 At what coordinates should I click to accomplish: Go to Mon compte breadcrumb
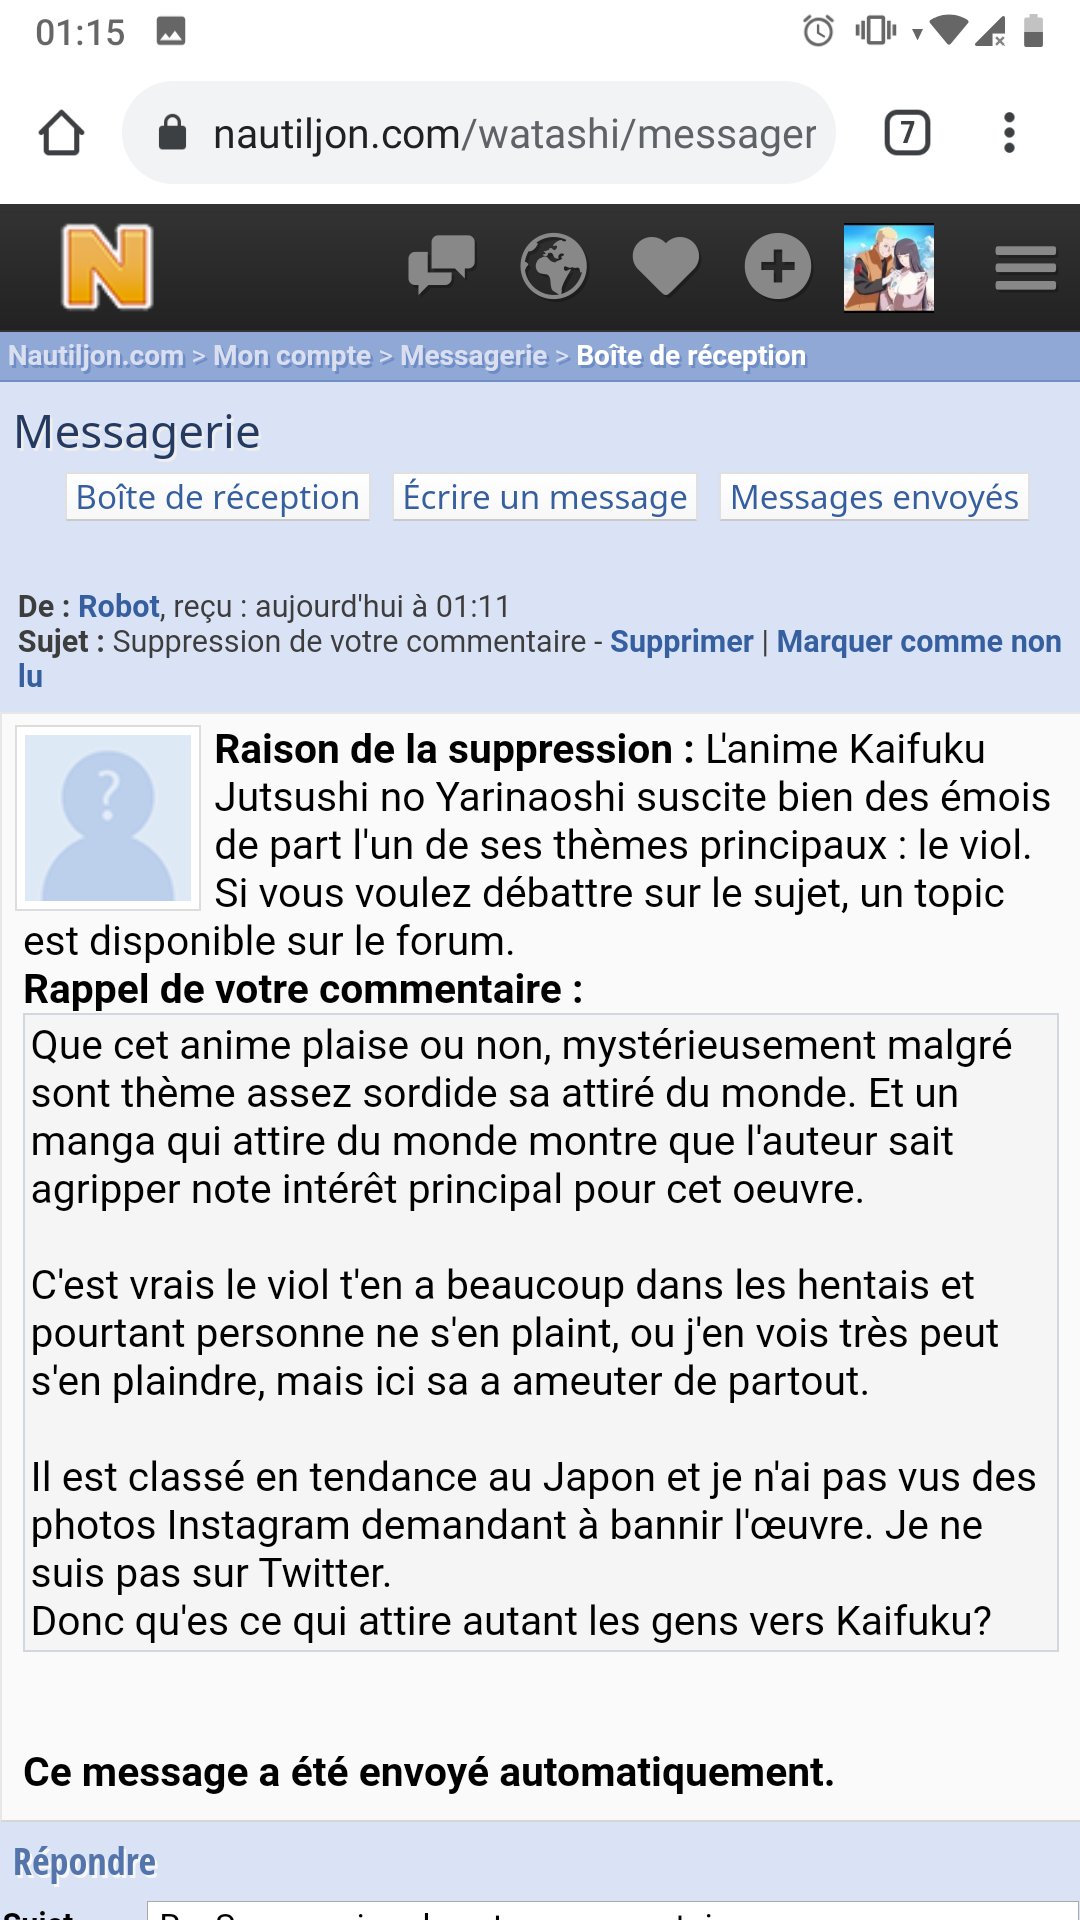(x=292, y=356)
